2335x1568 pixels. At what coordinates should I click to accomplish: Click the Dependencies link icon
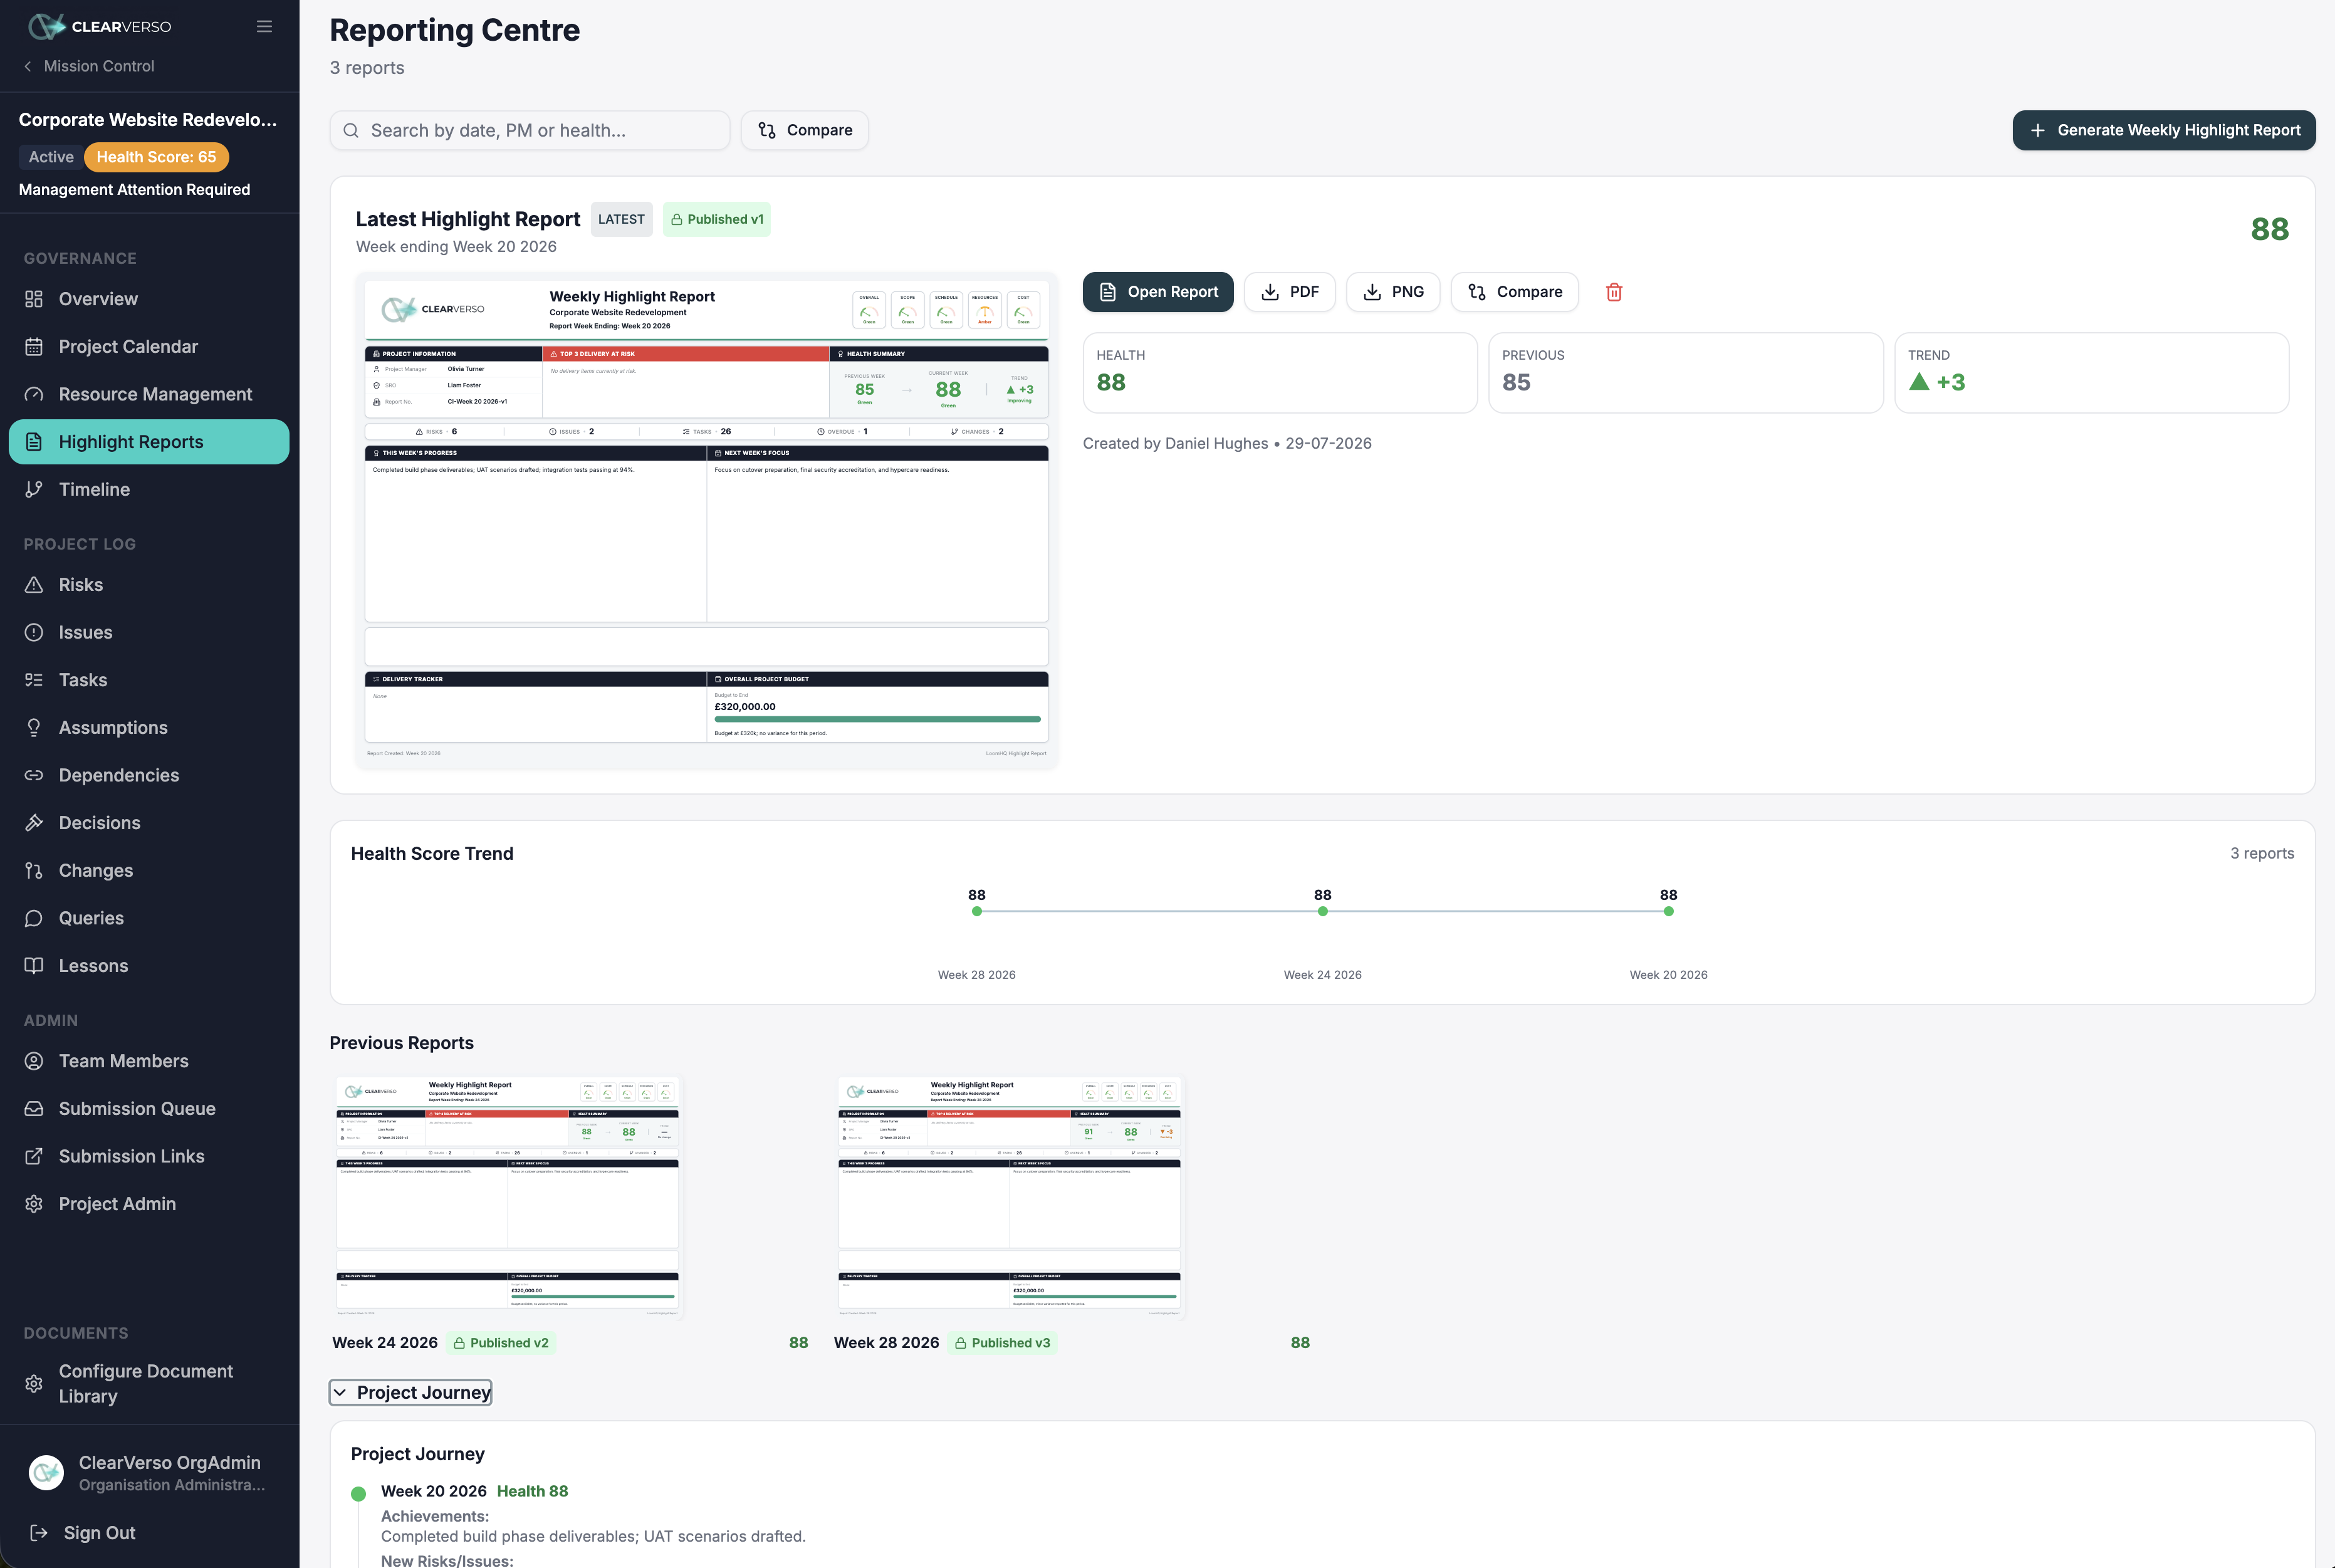click(34, 775)
